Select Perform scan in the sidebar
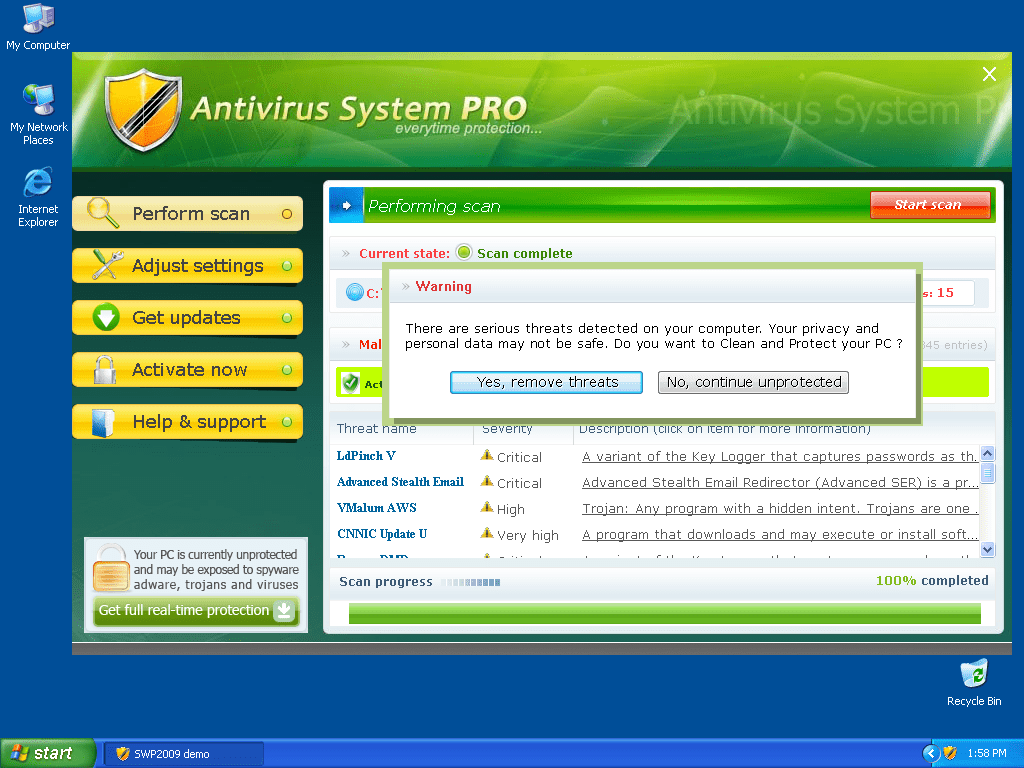The image size is (1024, 768). [x=187, y=214]
